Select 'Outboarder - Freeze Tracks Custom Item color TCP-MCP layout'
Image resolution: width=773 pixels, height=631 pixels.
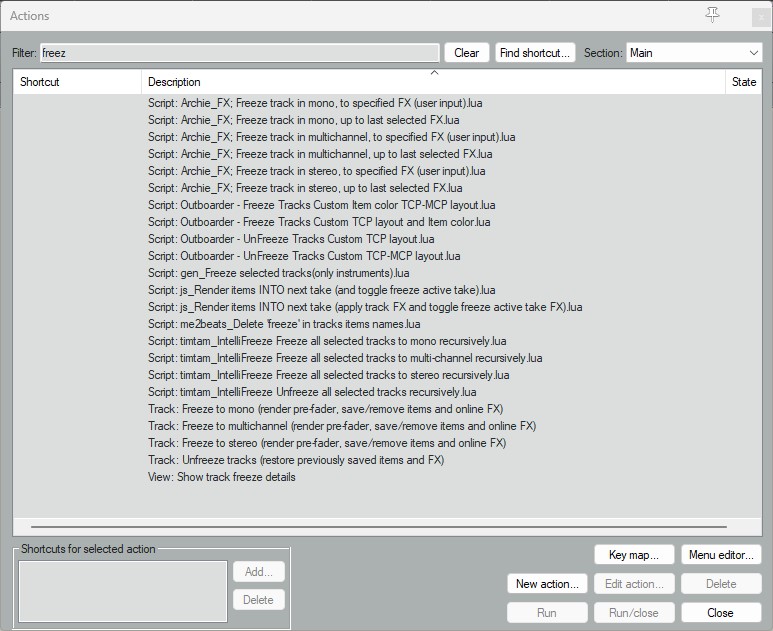322,205
